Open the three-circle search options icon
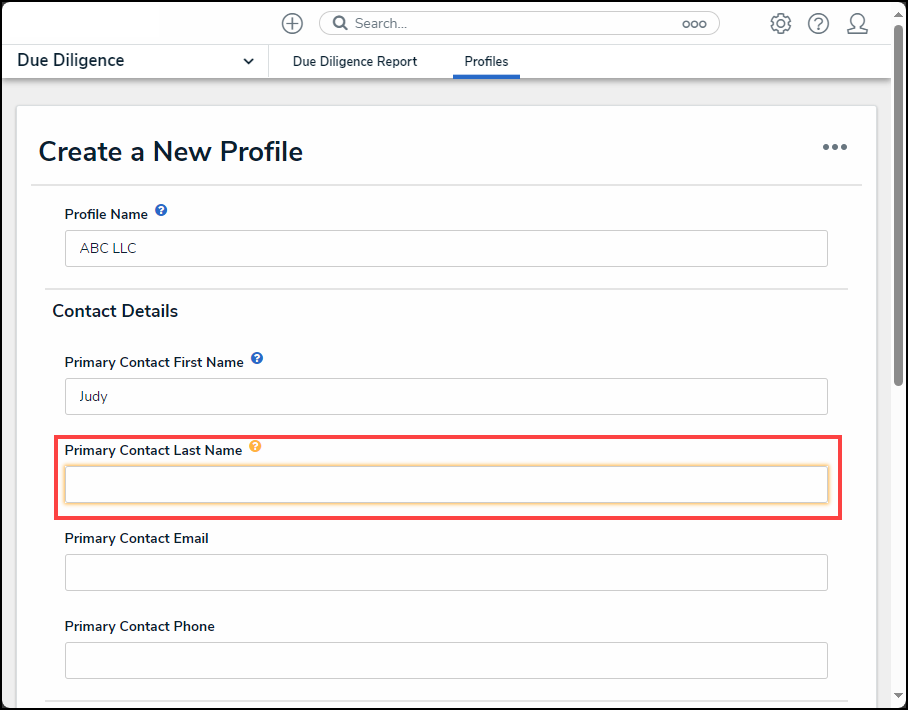 click(694, 24)
